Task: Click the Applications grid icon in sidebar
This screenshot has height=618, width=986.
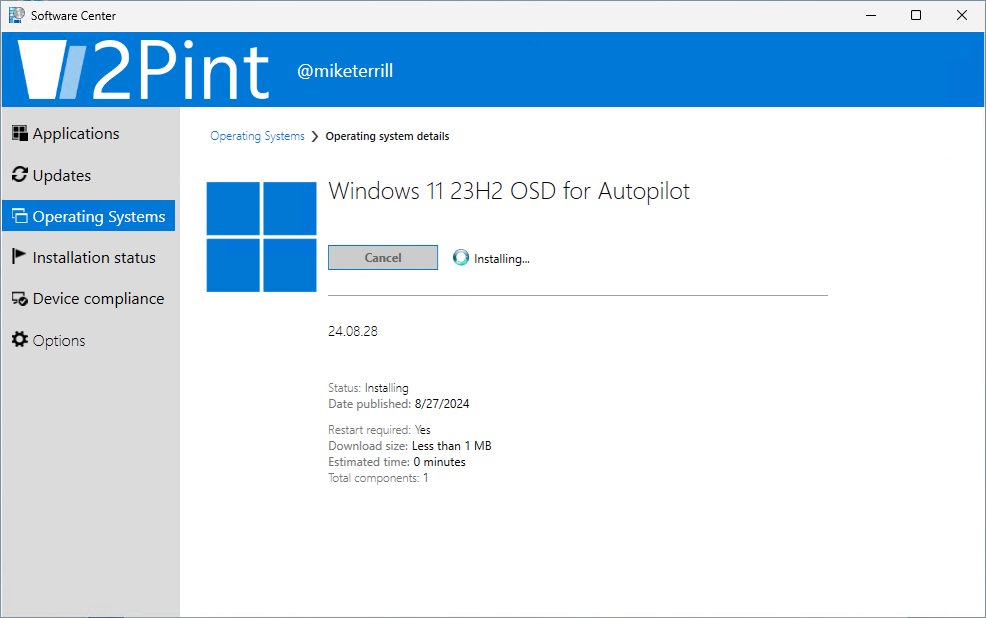Action: 19,133
